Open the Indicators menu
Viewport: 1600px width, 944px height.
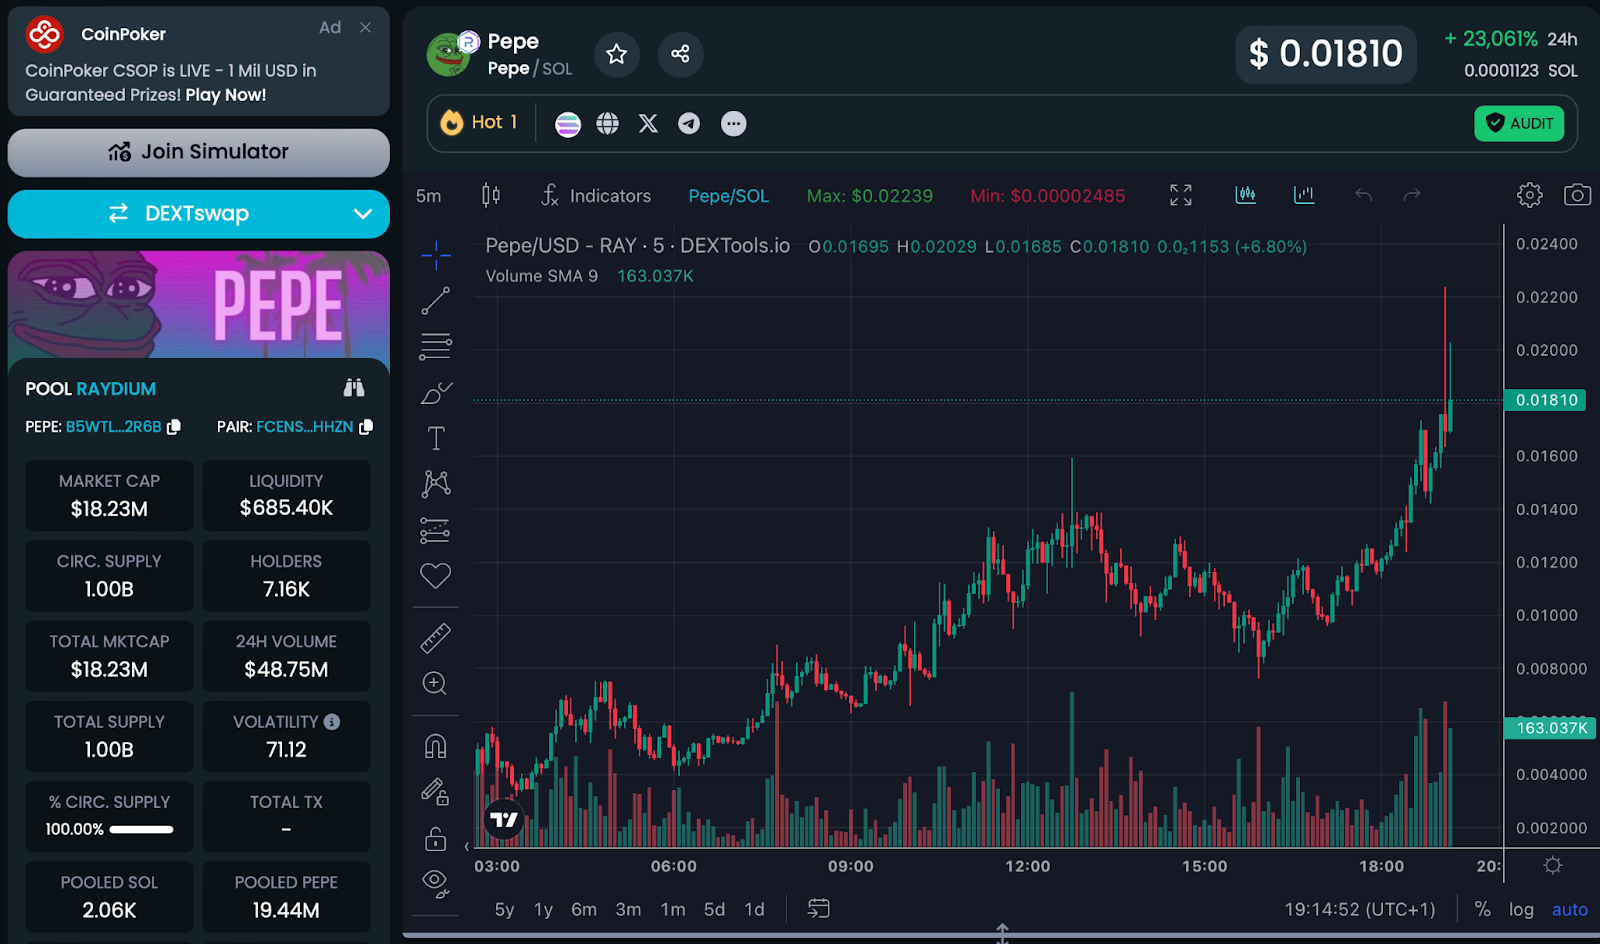(x=596, y=195)
